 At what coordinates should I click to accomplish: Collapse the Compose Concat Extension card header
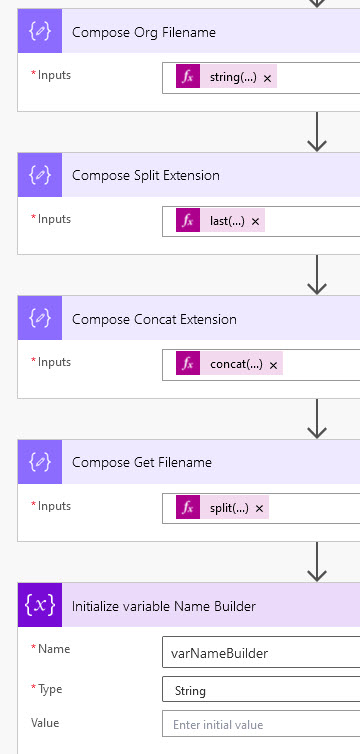[x=211, y=318]
